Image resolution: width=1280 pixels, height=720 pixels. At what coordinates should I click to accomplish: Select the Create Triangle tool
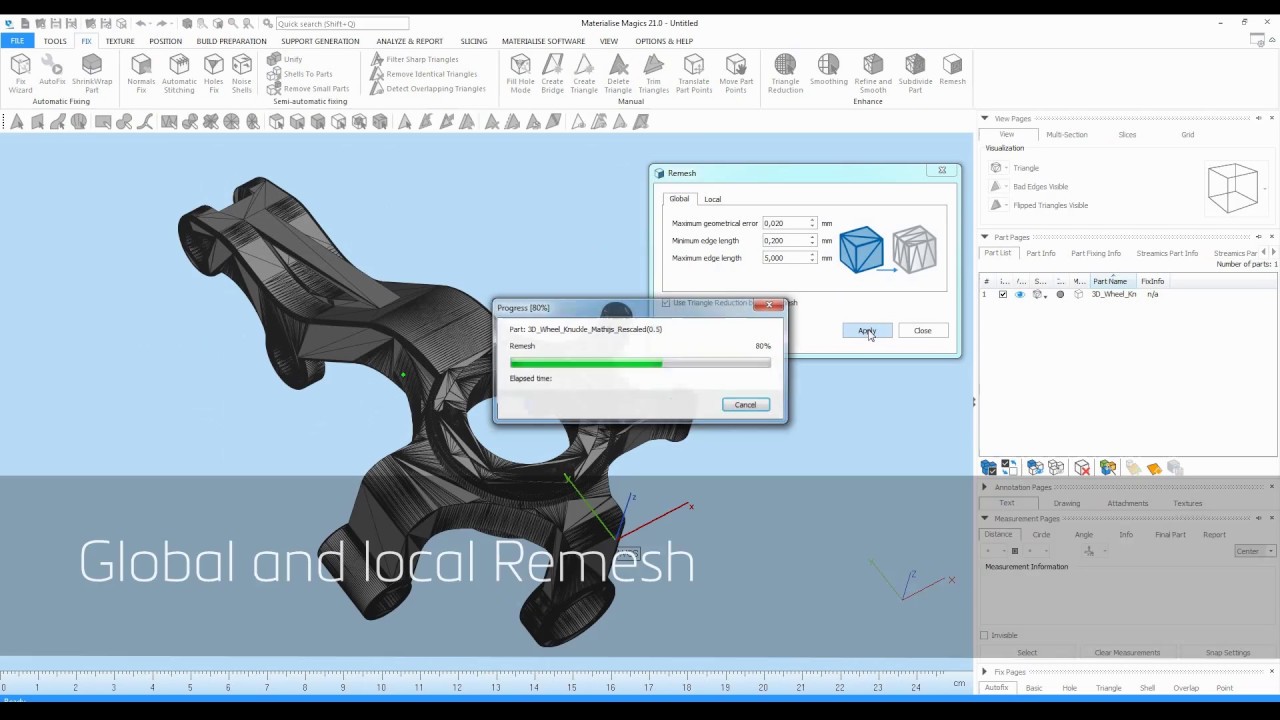tap(584, 74)
